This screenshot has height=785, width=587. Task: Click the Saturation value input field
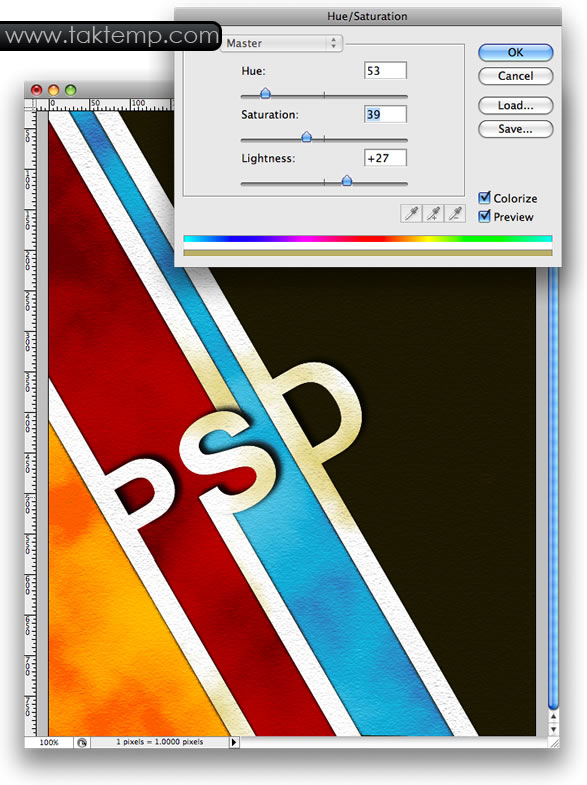(x=385, y=114)
